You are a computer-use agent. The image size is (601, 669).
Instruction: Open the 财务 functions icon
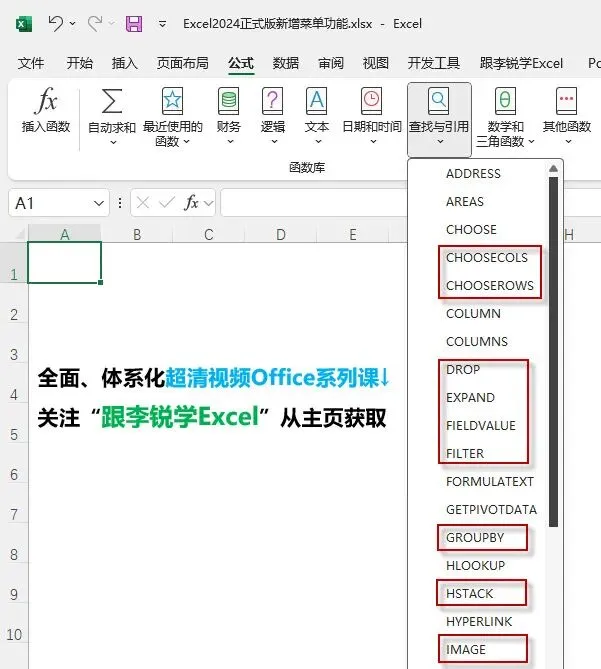[229, 101]
